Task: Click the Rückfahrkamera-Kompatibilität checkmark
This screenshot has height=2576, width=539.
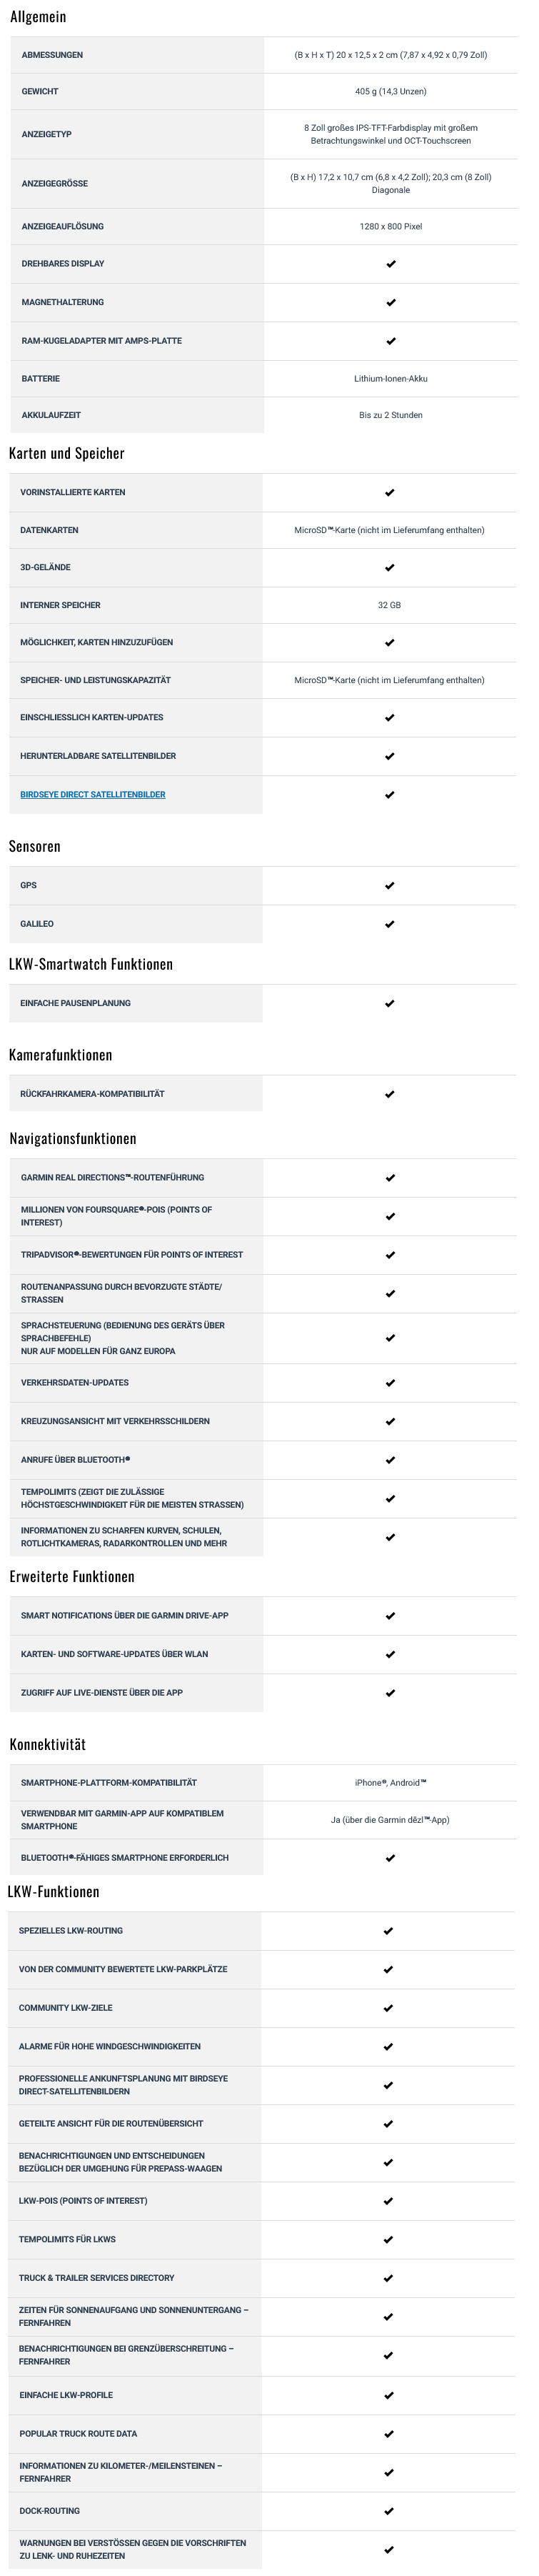Action: point(390,1094)
